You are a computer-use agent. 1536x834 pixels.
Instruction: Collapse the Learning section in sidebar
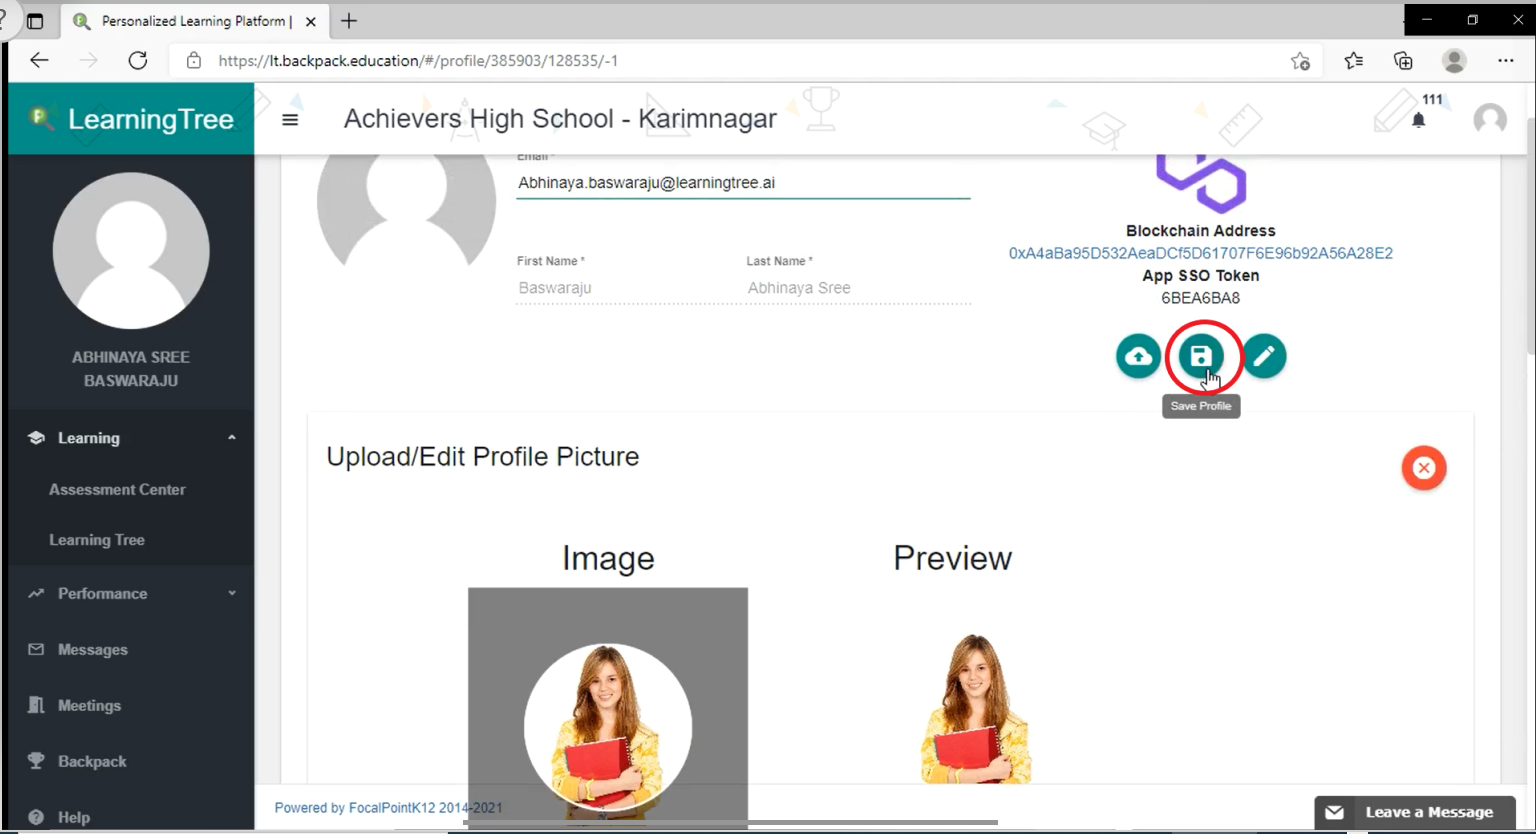tap(231, 438)
